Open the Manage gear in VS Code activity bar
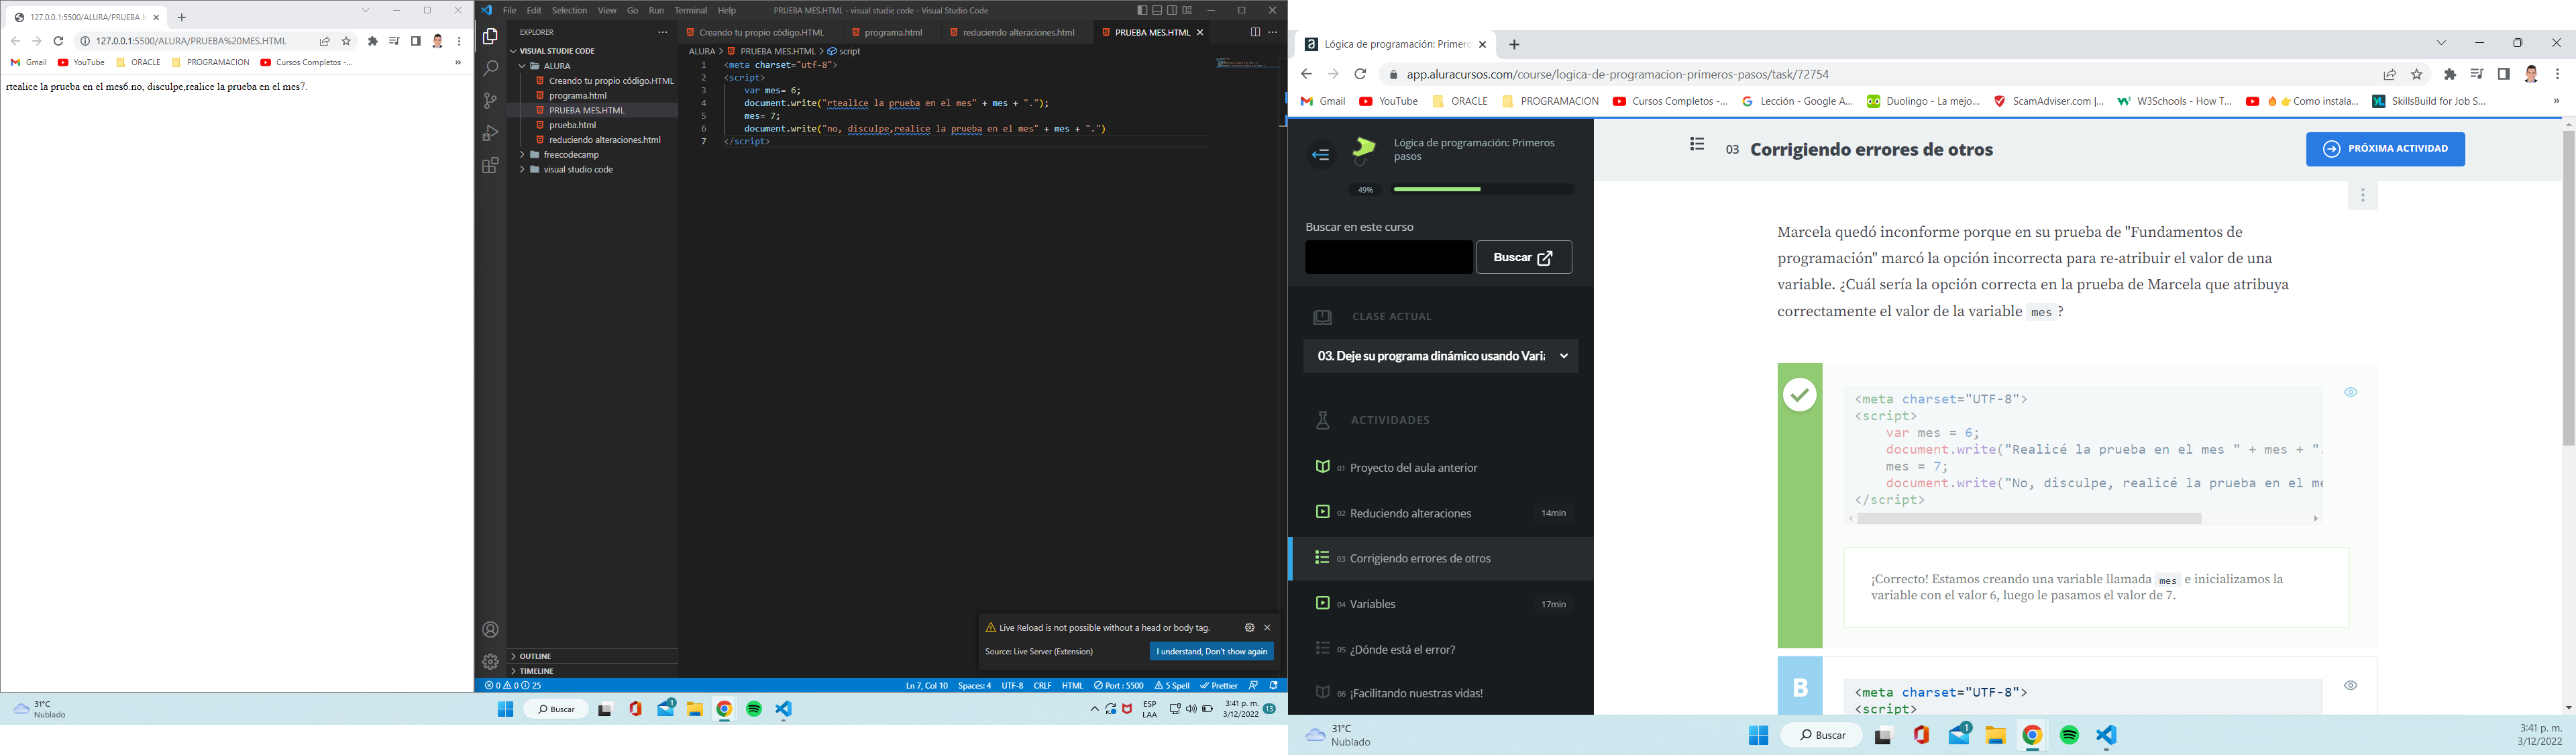 click(x=490, y=662)
